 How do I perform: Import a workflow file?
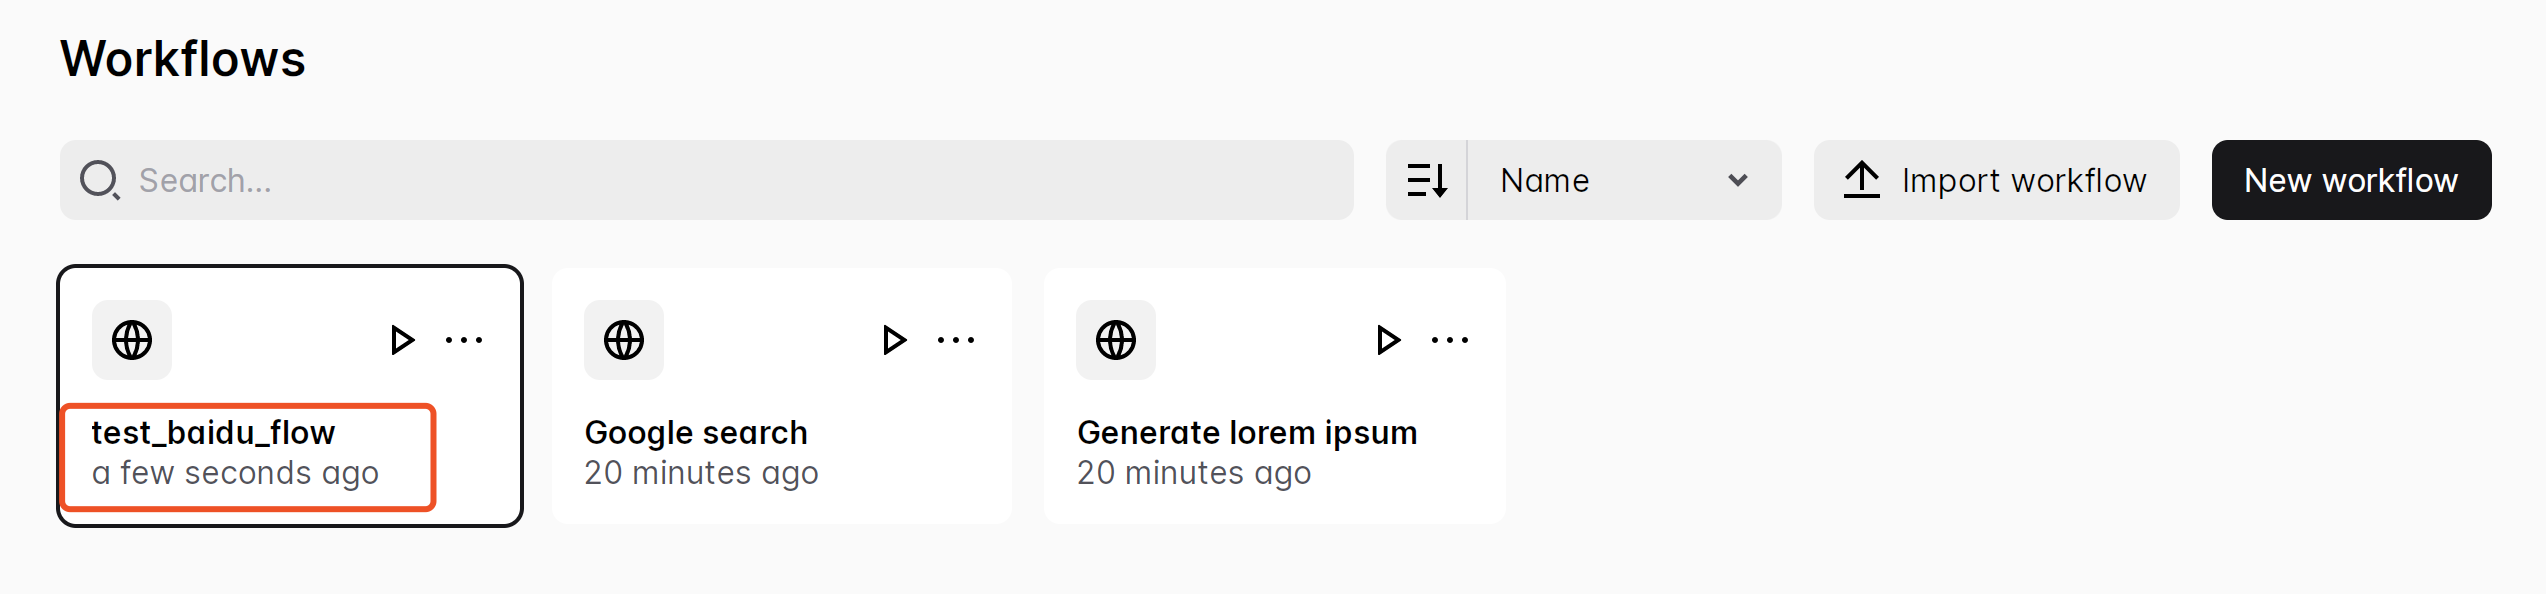tap(1996, 180)
